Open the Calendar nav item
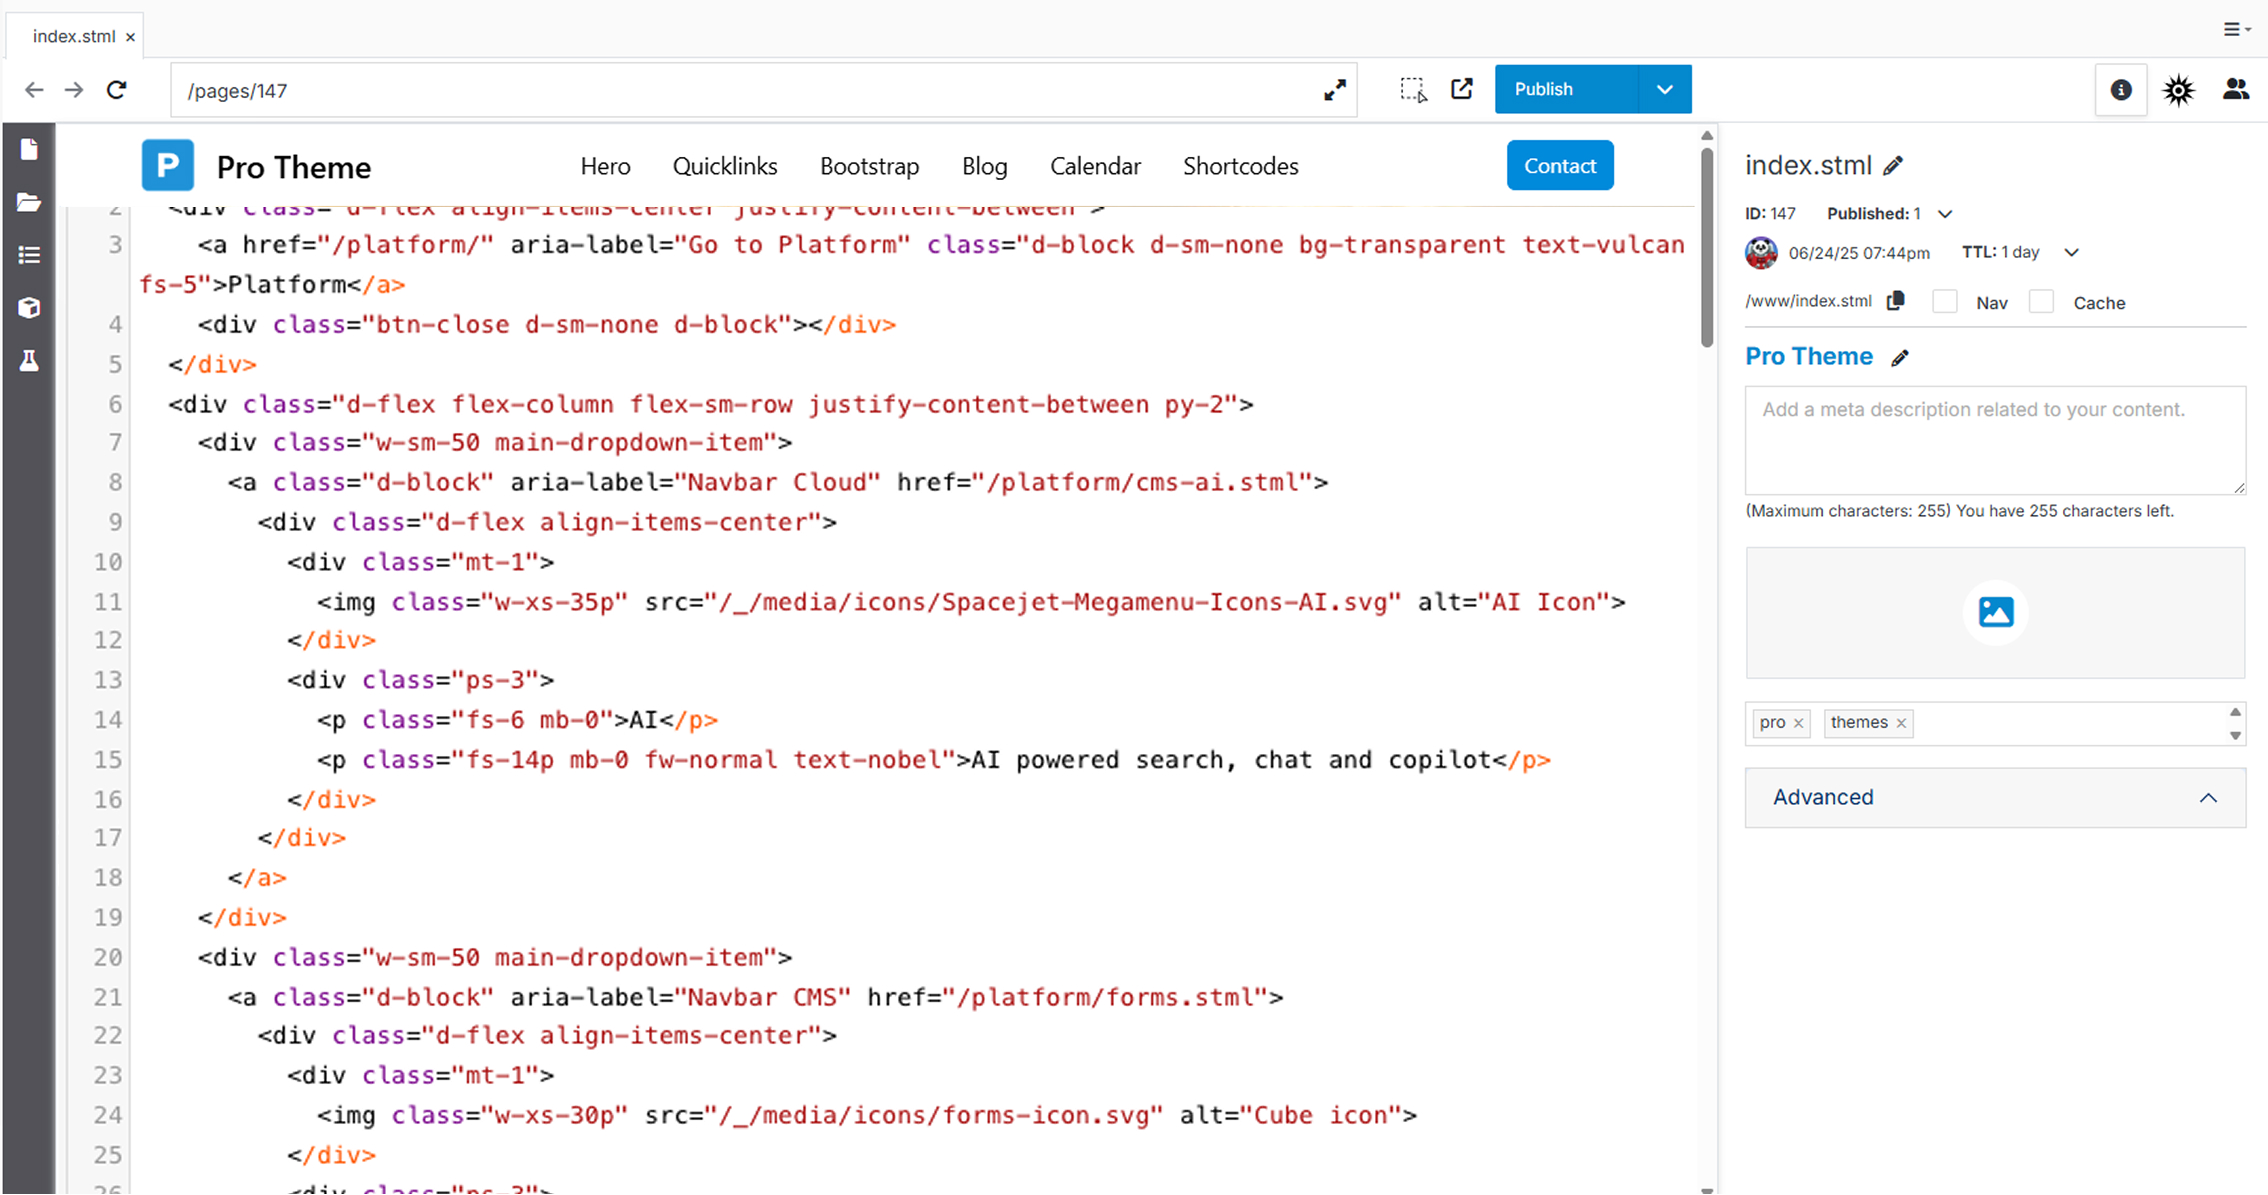This screenshot has height=1195, width=2268. click(1095, 166)
